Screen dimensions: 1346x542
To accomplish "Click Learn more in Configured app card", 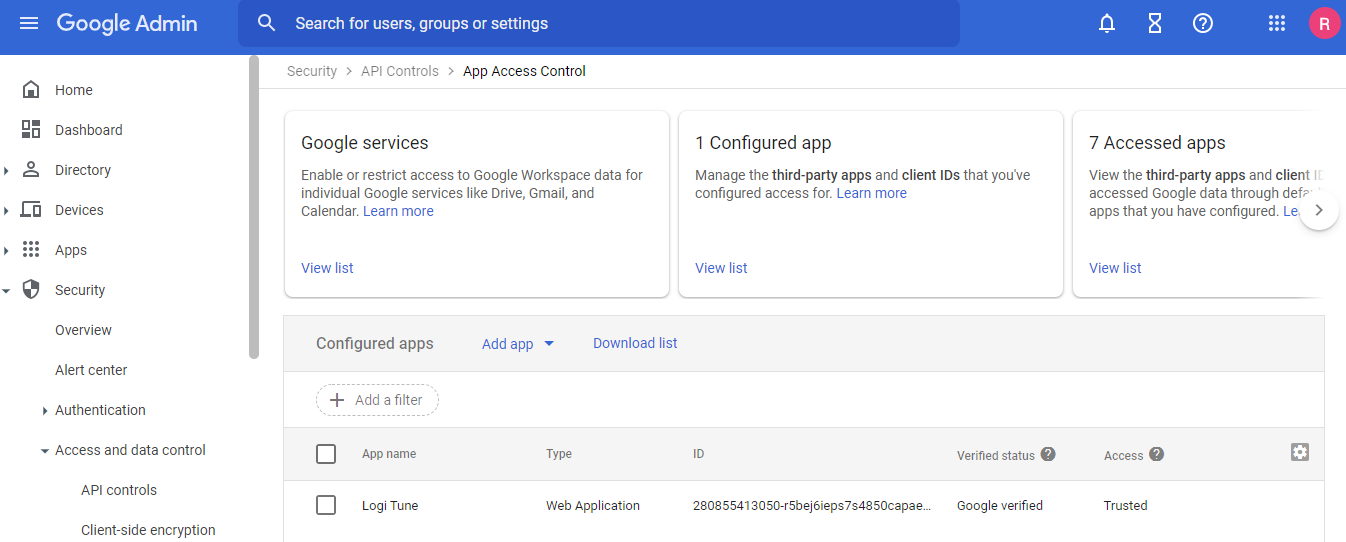I will click(x=872, y=193).
